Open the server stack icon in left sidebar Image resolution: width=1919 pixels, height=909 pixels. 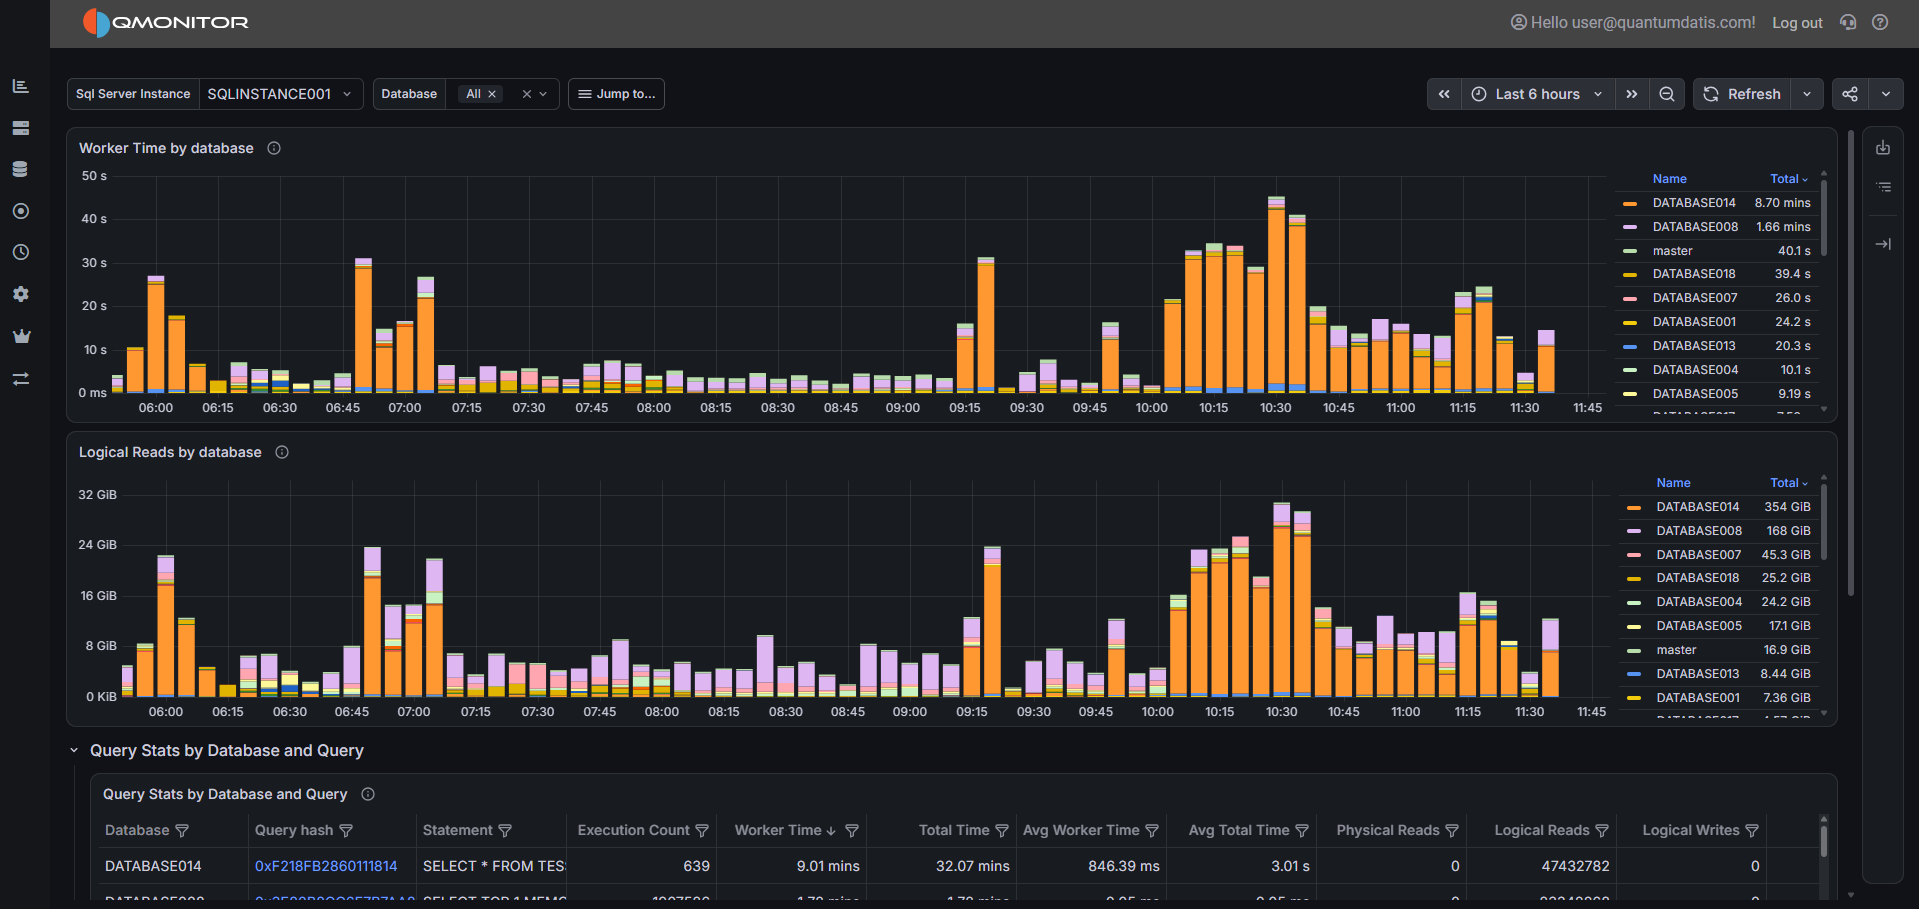point(20,128)
